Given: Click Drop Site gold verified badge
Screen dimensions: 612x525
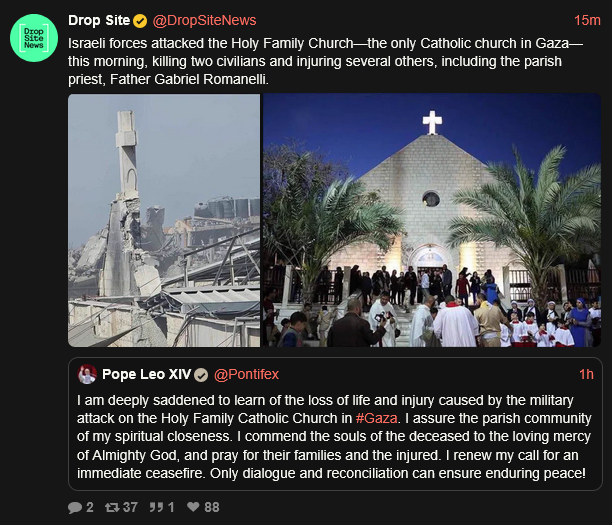Looking at the screenshot, I should (x=140, y=21).
